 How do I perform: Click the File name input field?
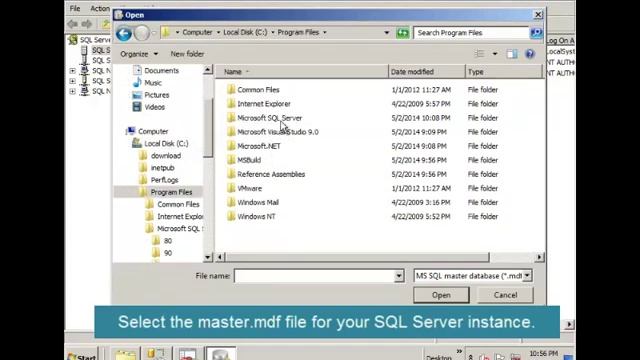point(315,276)
